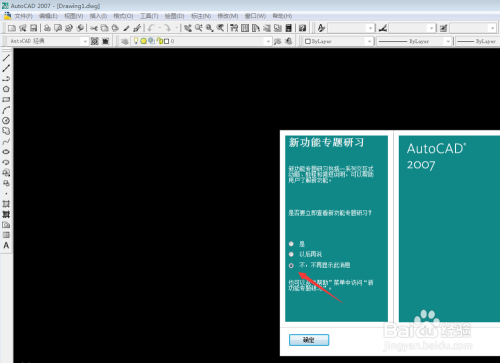Select the Line draw tool
Viewport: 500px width, 363px height.
pyautogui.click(x=6, y=58)
